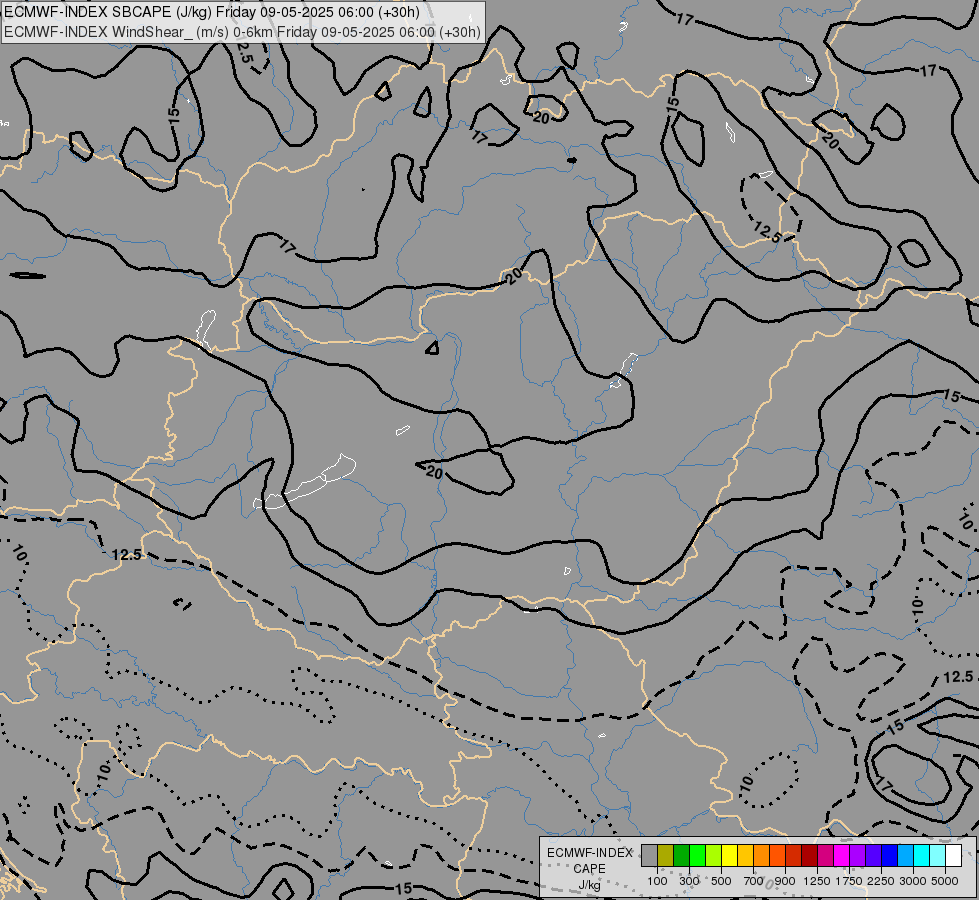Click the olive legend color swatch

[x=666, y=855]
